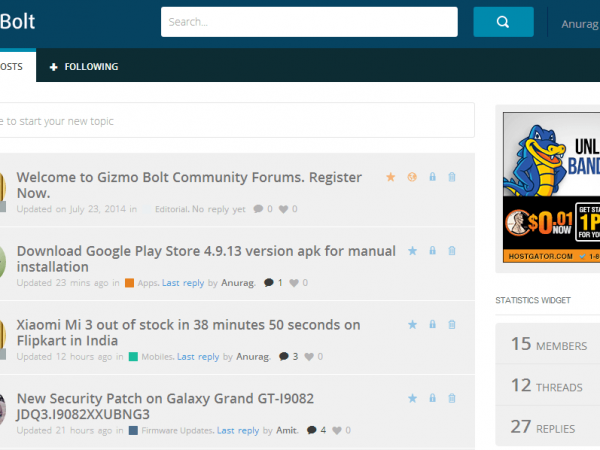The height and width of the screenshot is (450, 600).
Task: Open Anurag's profile on Xiaomi thread
Action: coord(253,357)
